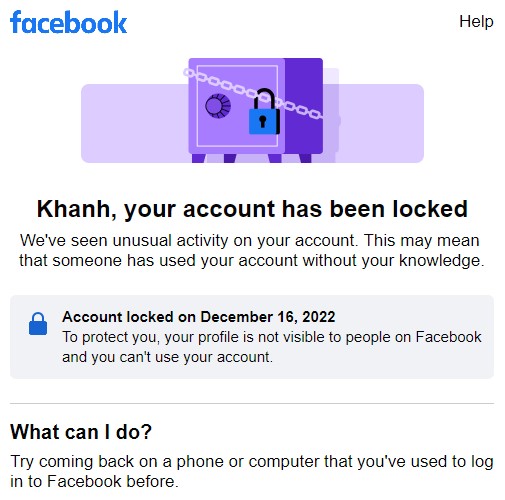Select the 'Account locked on December 16, 2022' heading
The image size is (505, 500).
(199, 317)
